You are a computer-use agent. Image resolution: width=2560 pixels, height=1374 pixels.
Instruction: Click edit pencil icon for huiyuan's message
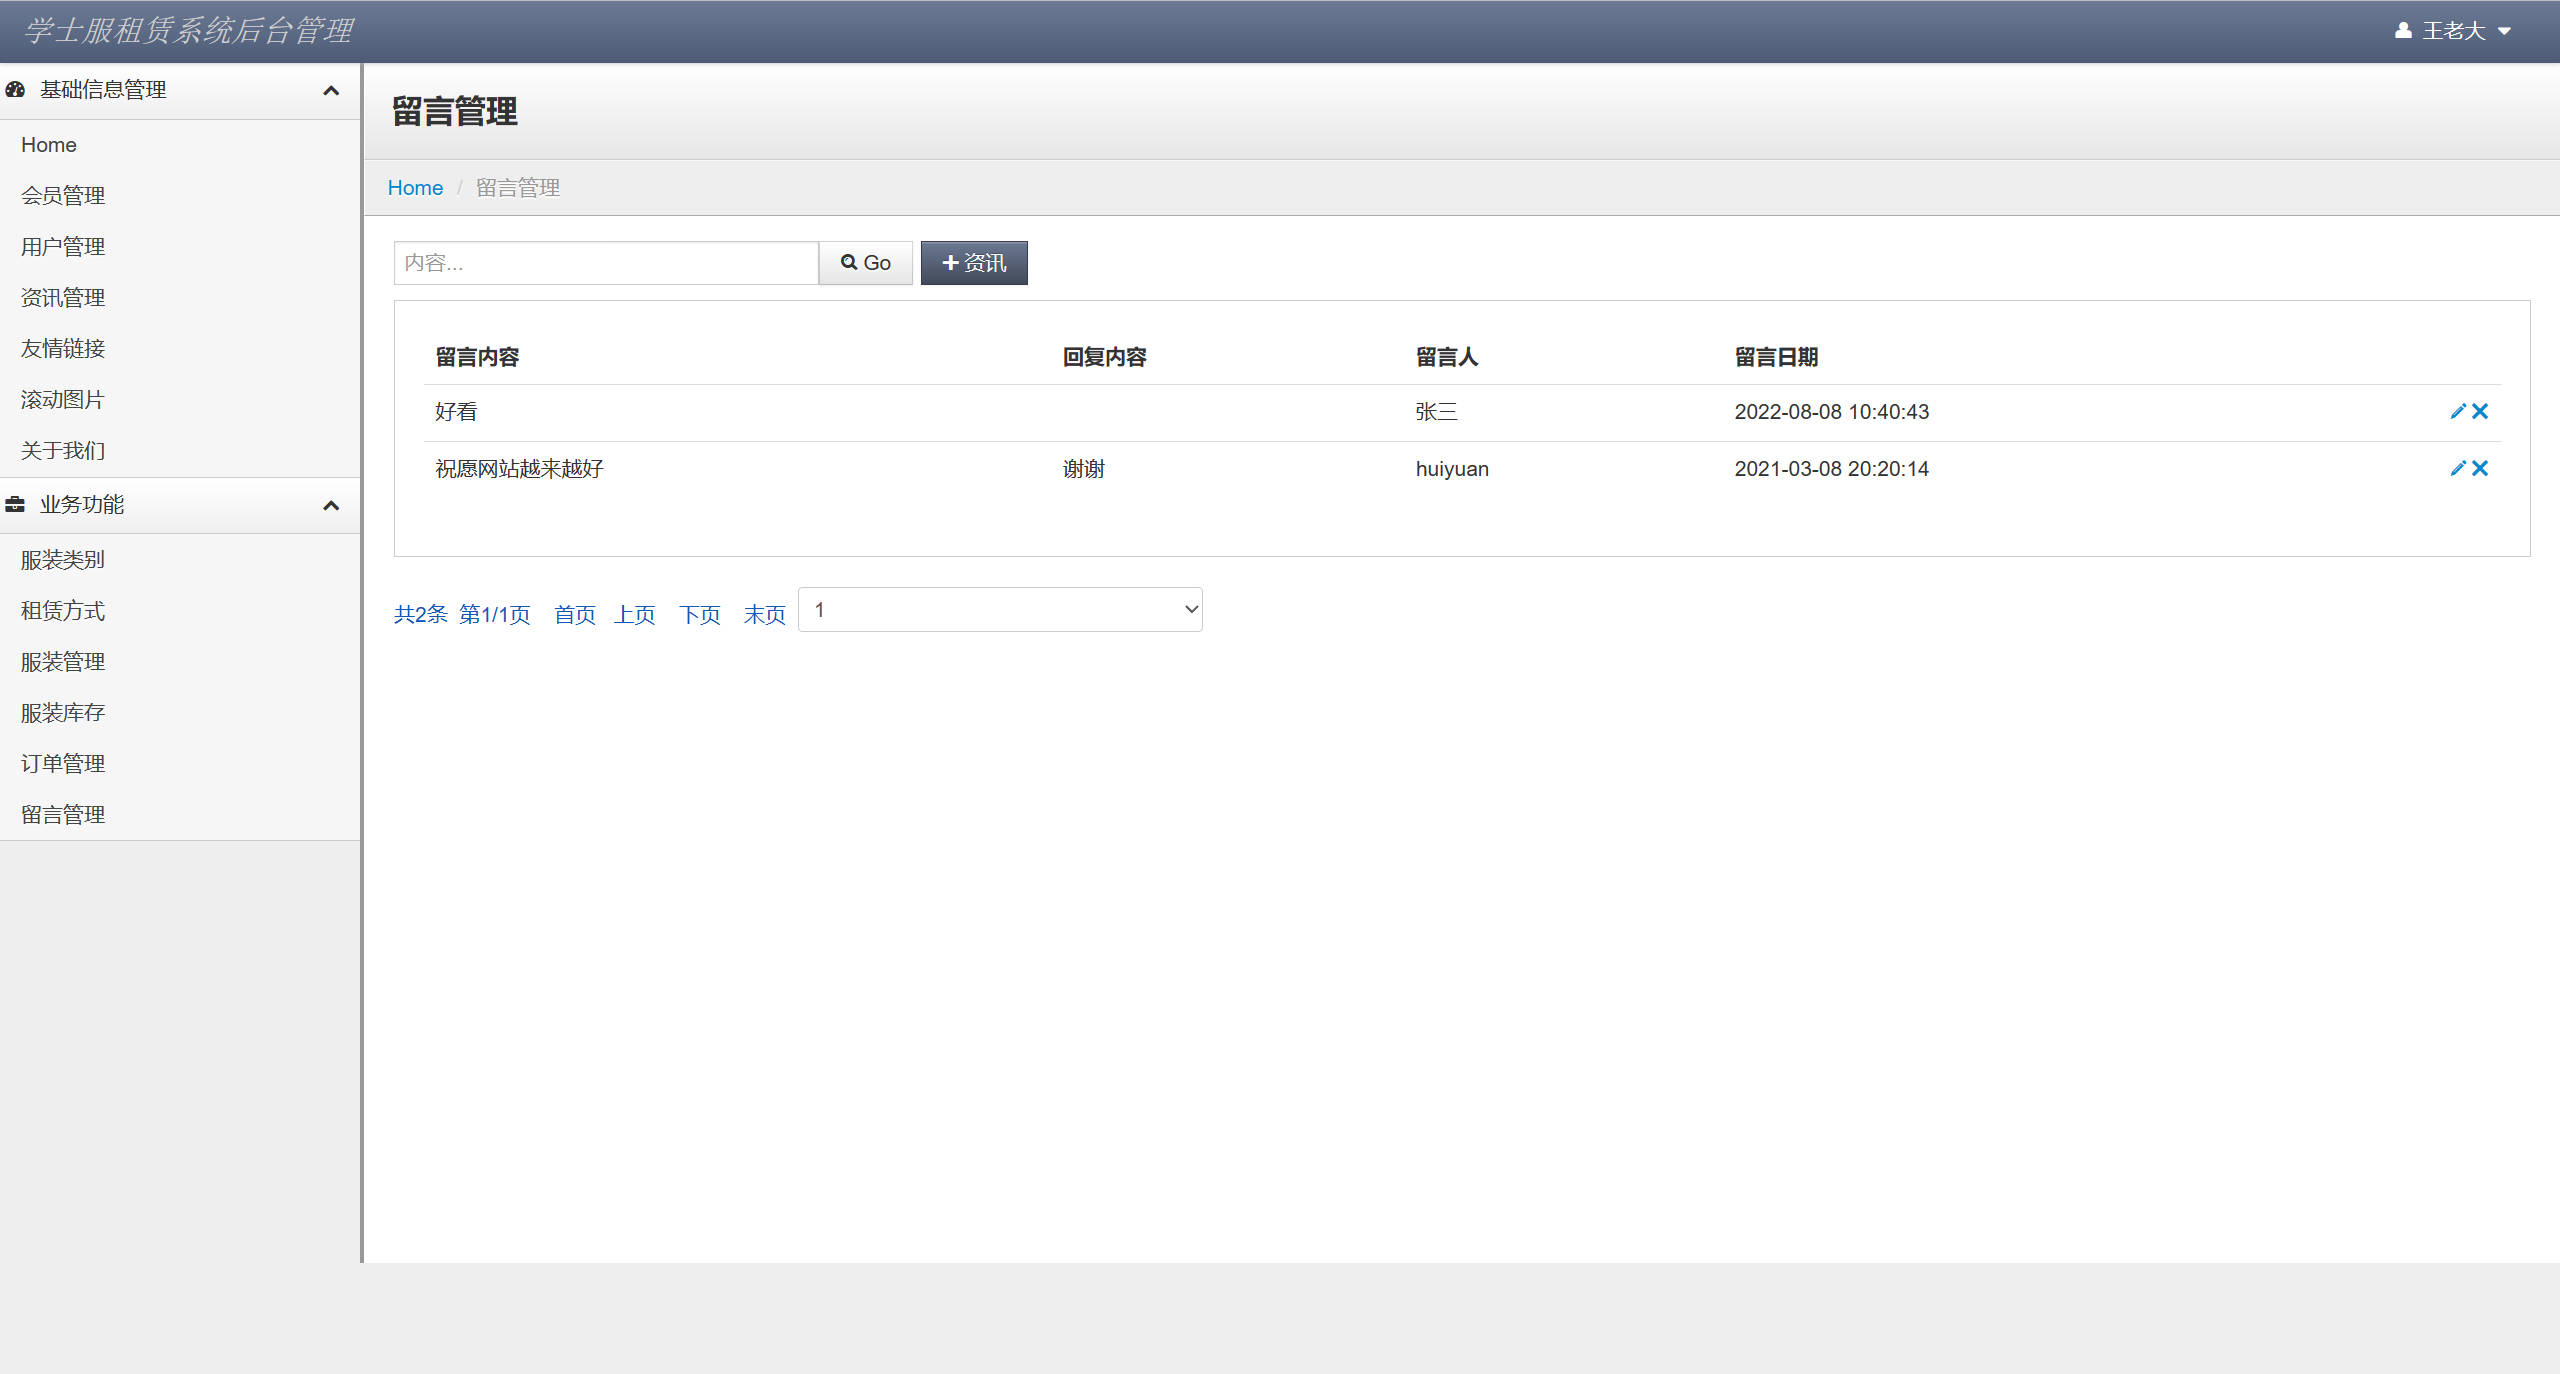(x=2457, y=468)
